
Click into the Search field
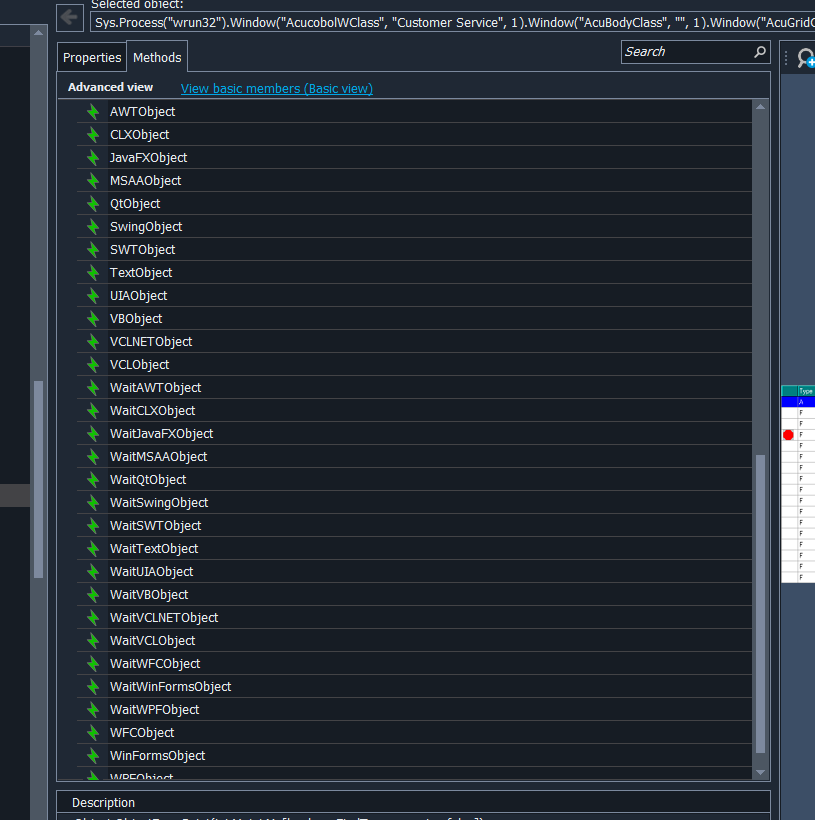point(685,52)
